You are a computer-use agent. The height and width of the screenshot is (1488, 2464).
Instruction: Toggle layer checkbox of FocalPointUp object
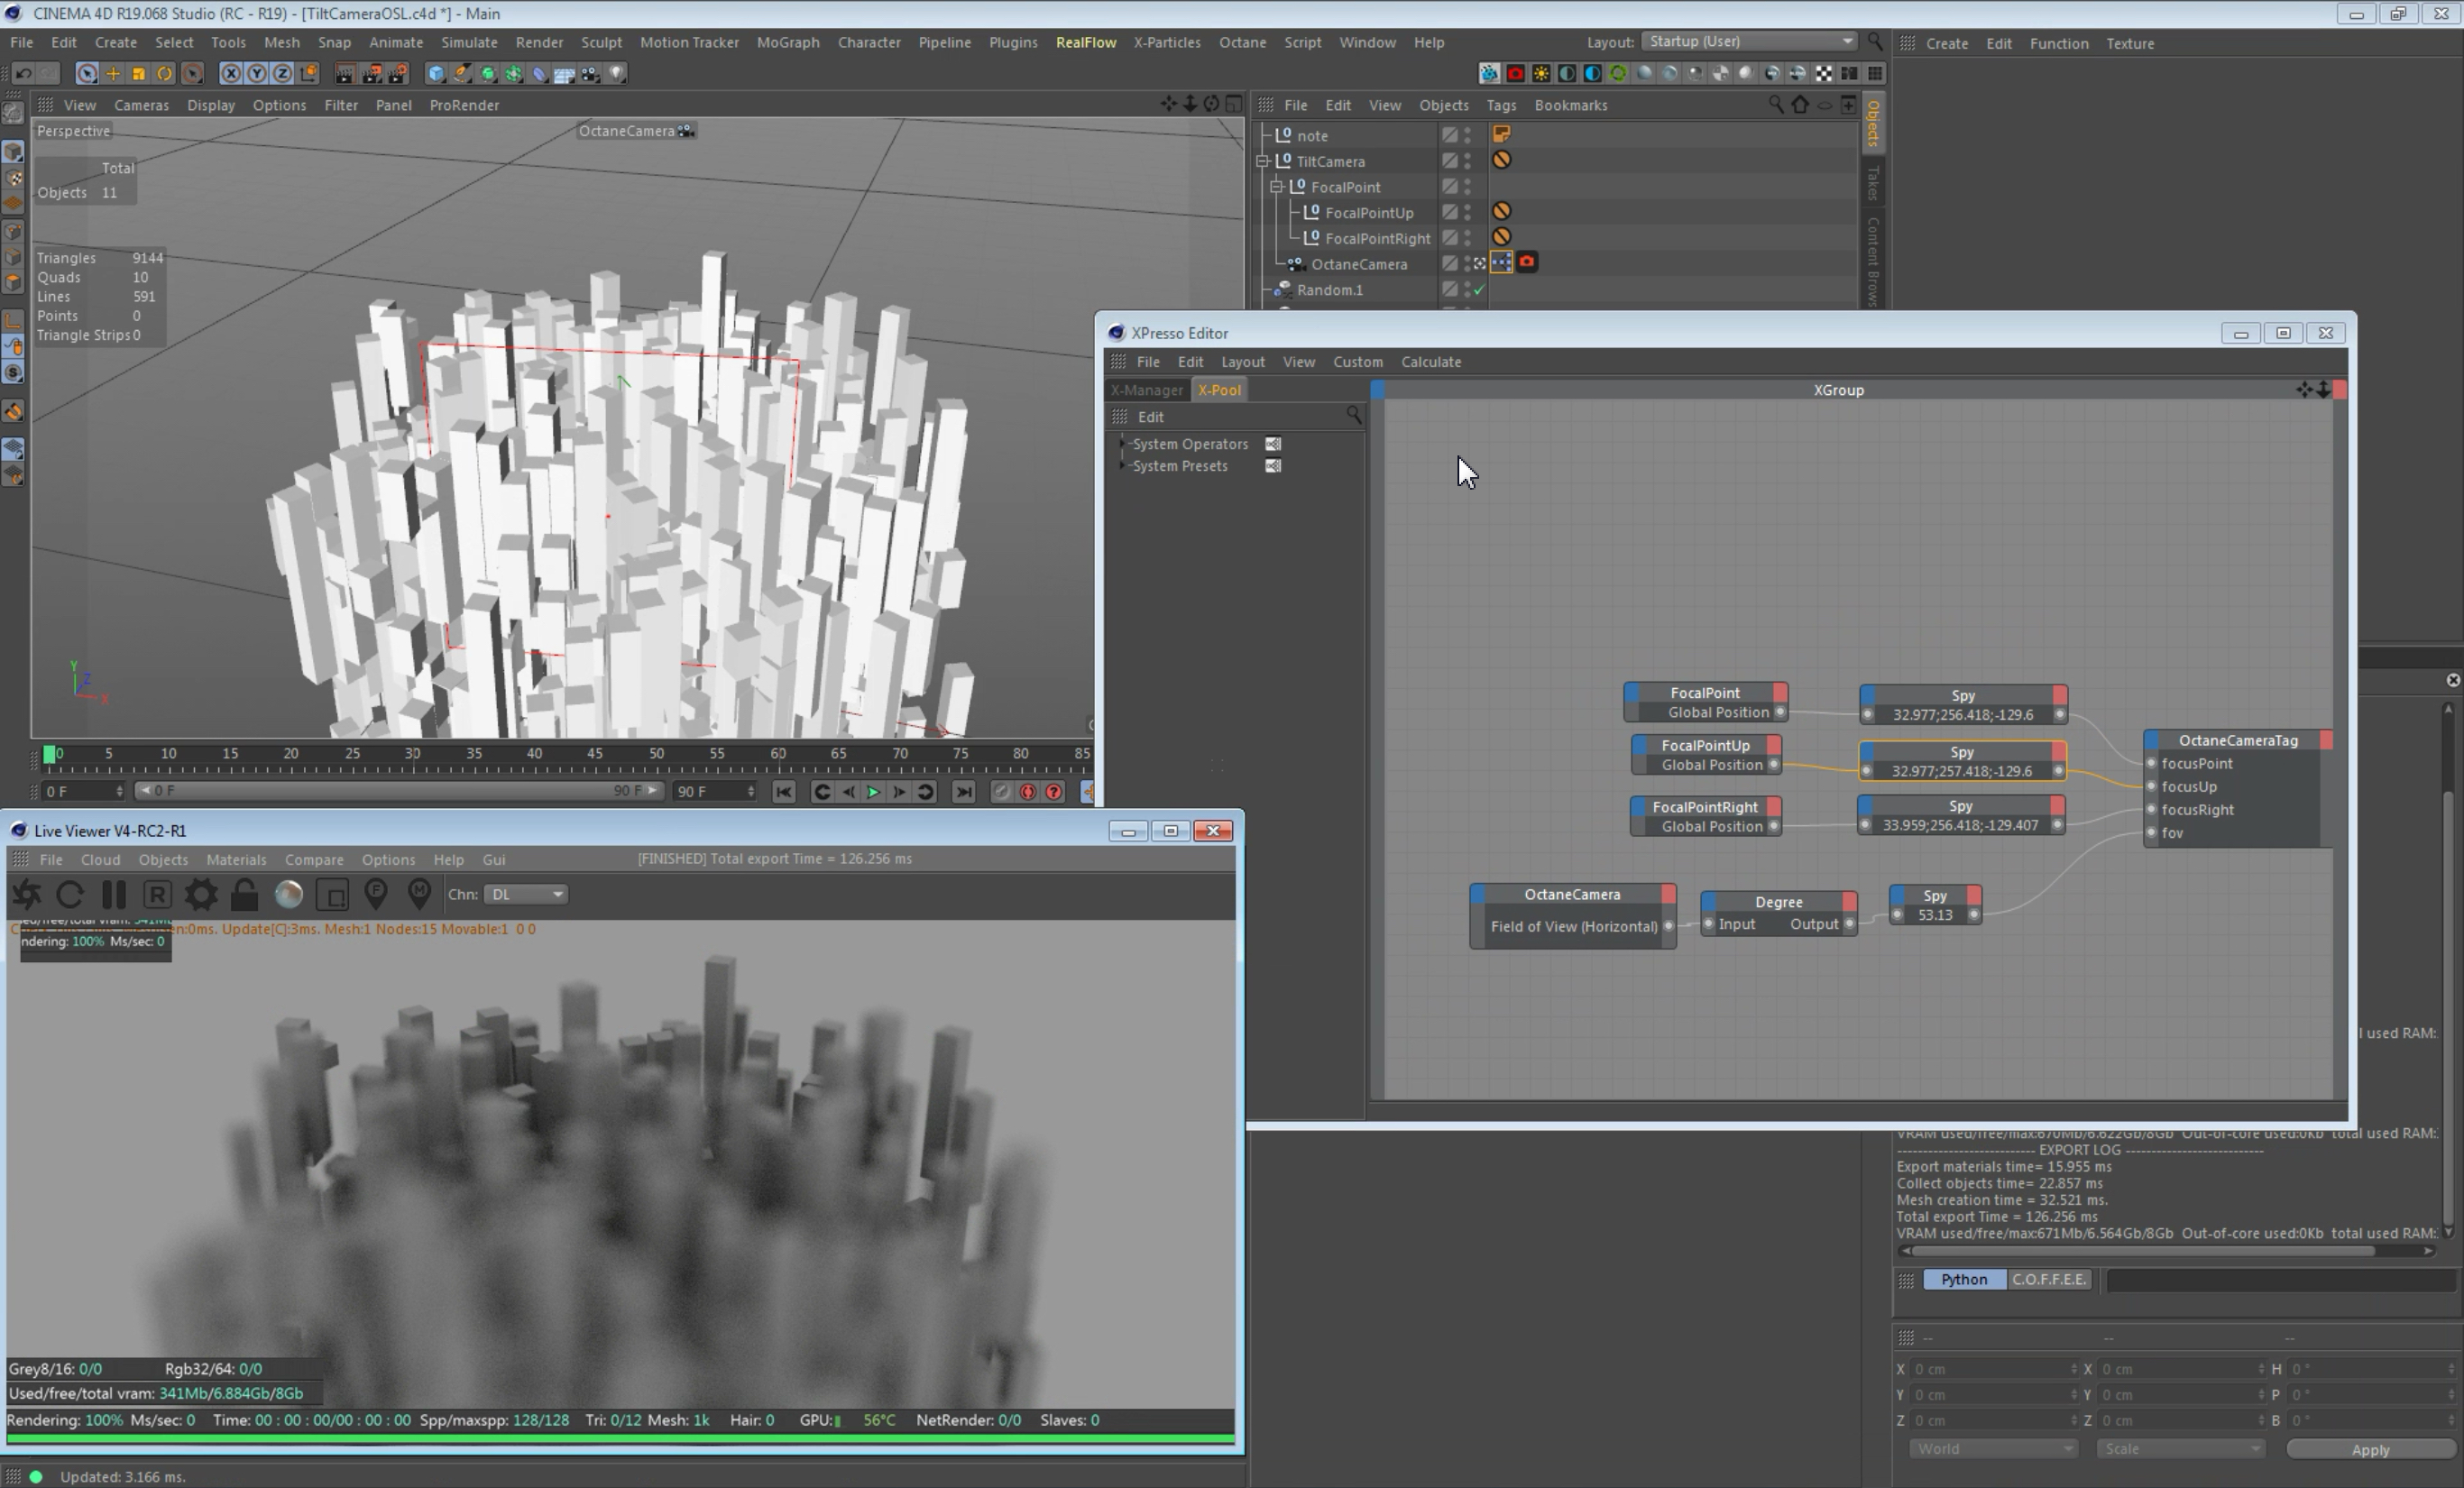click(x=1449, y=212)
